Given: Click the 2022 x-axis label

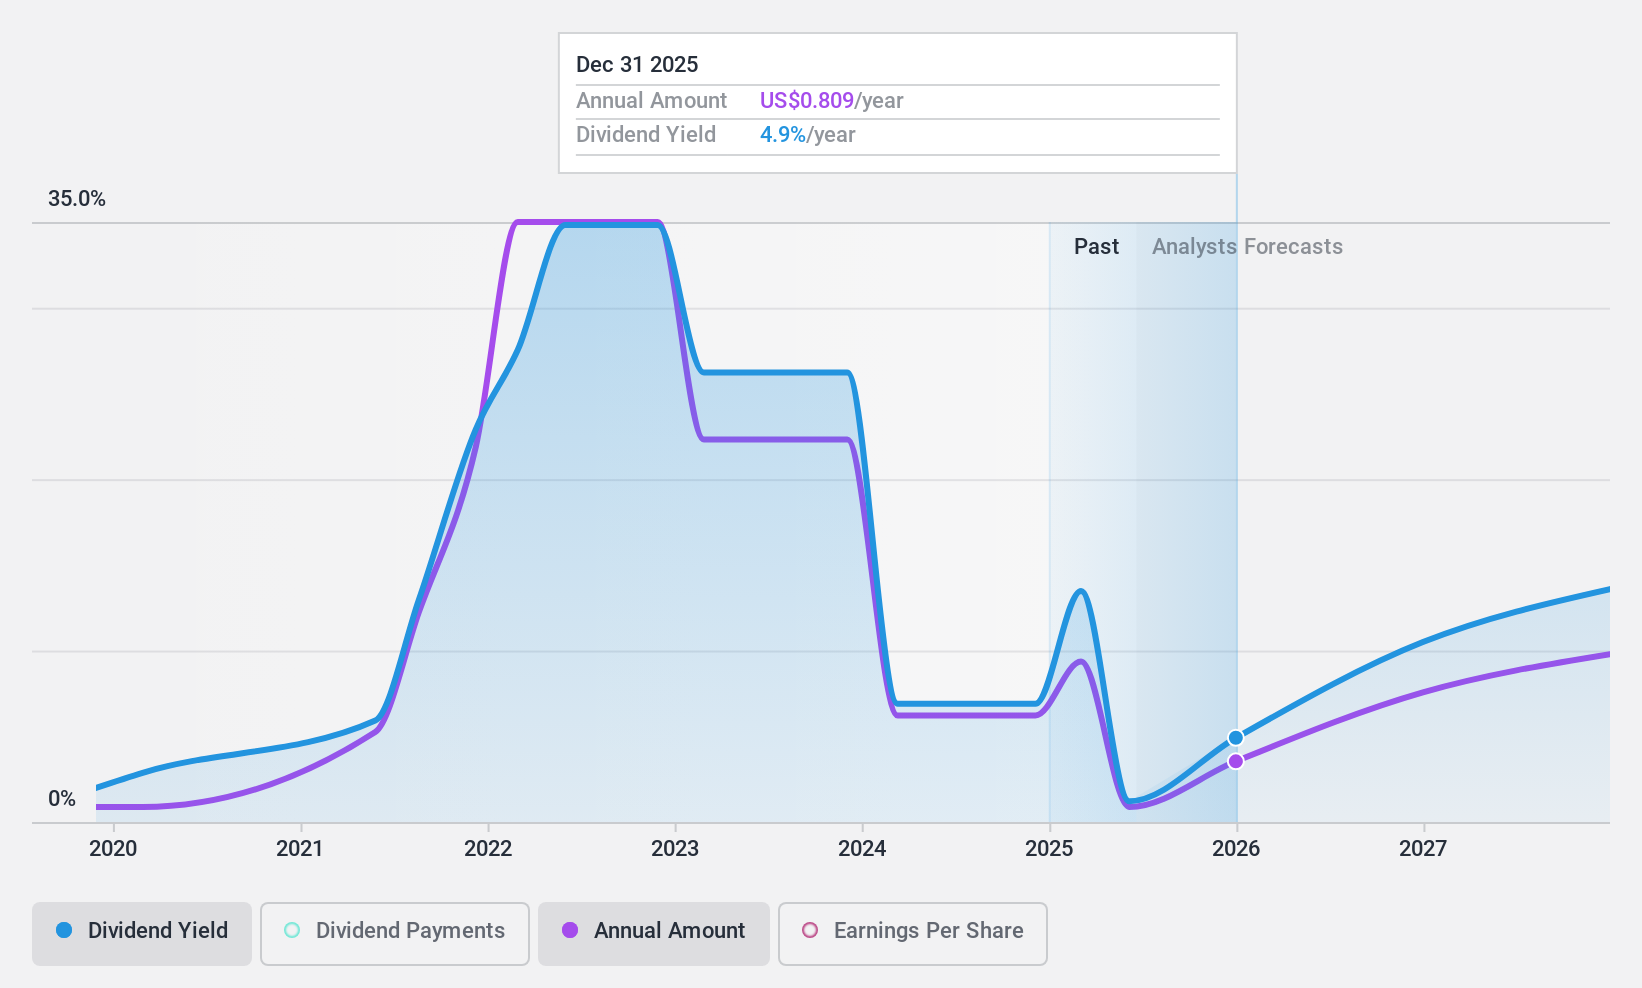Looking at the screenshot, I should click(x=488, y=849).
